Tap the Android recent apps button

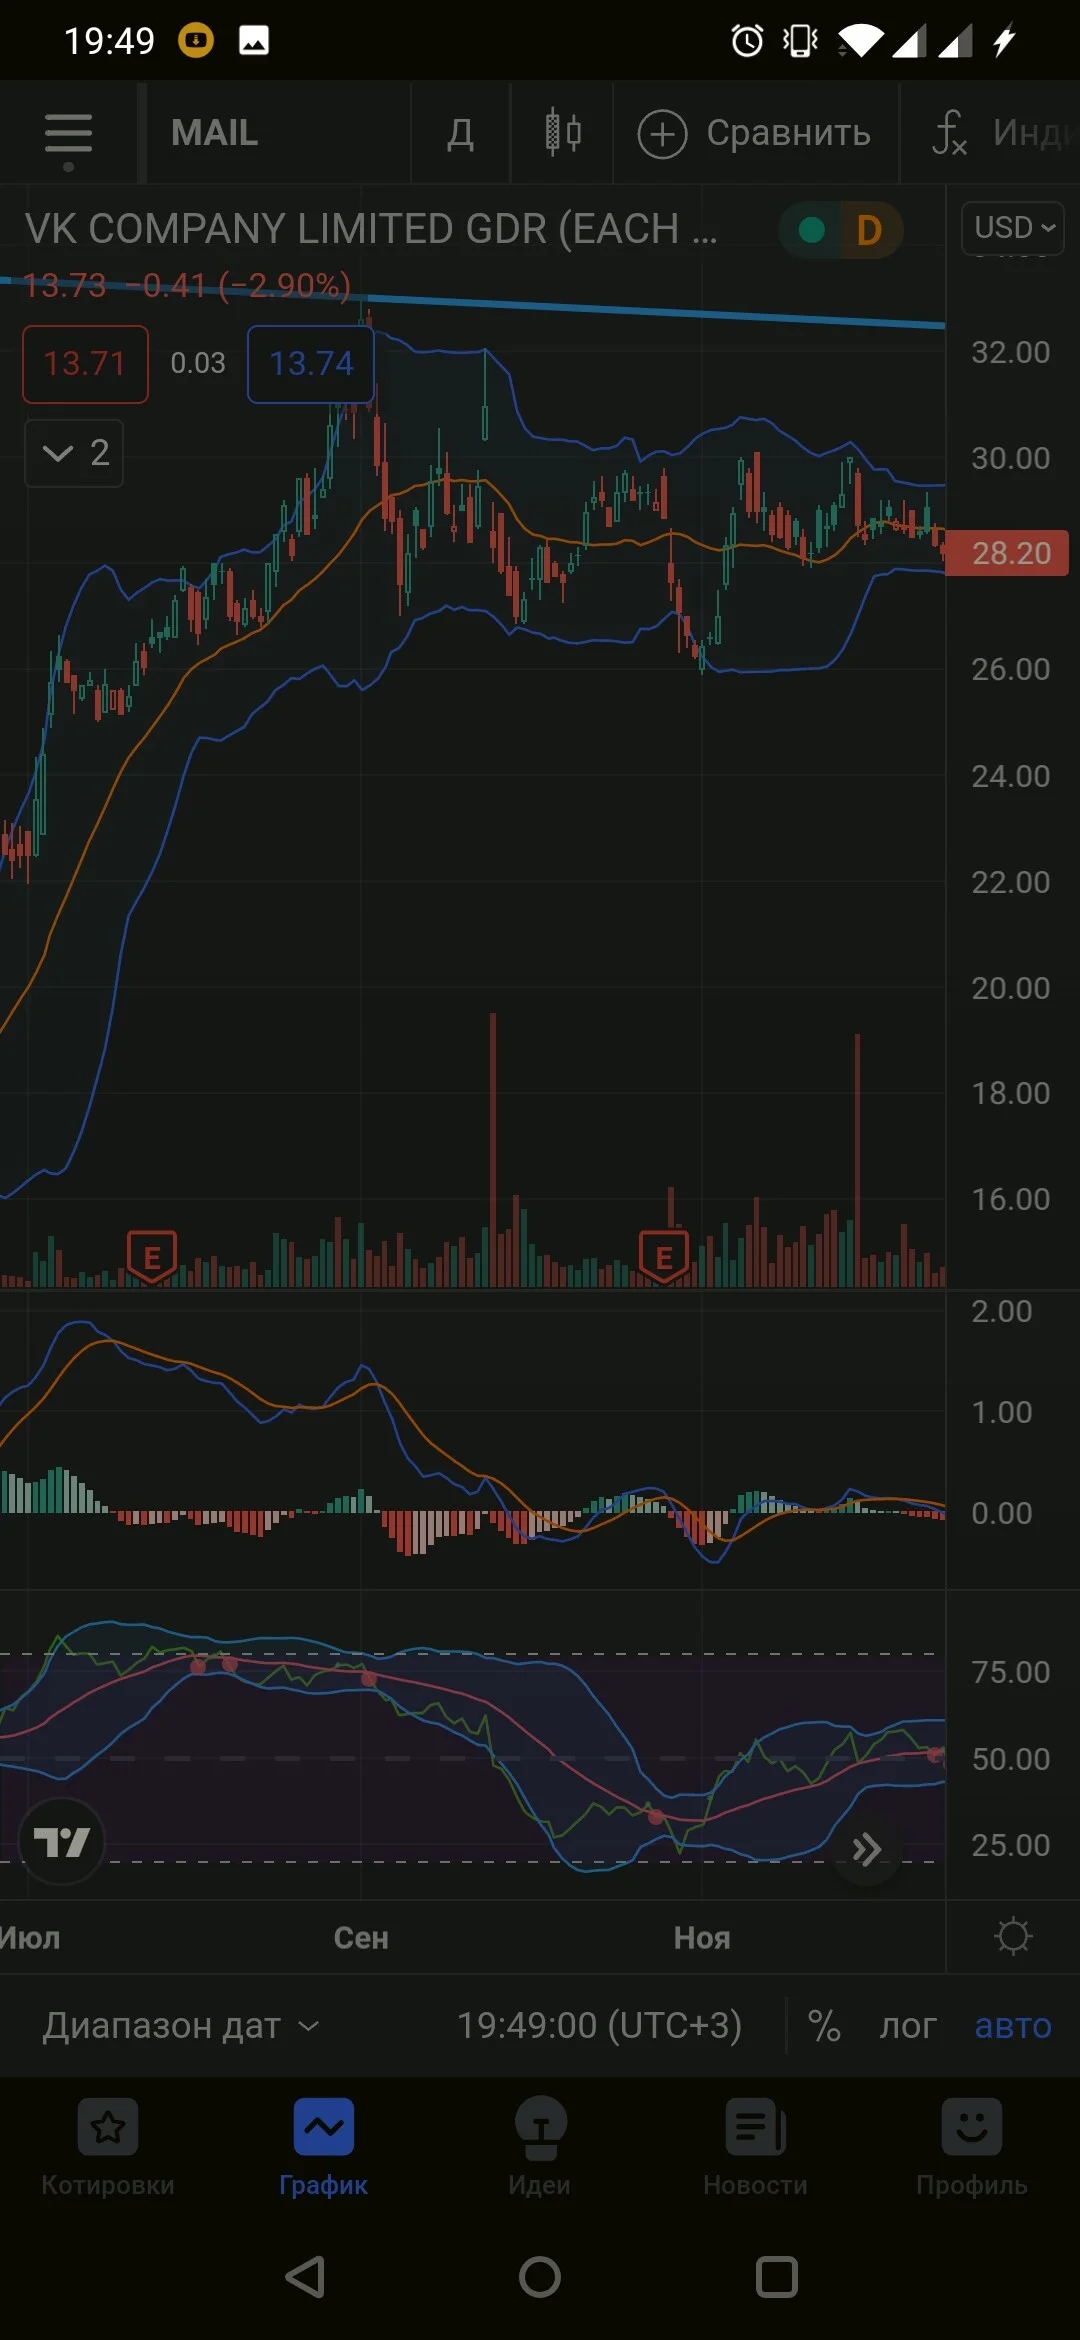777,2277
